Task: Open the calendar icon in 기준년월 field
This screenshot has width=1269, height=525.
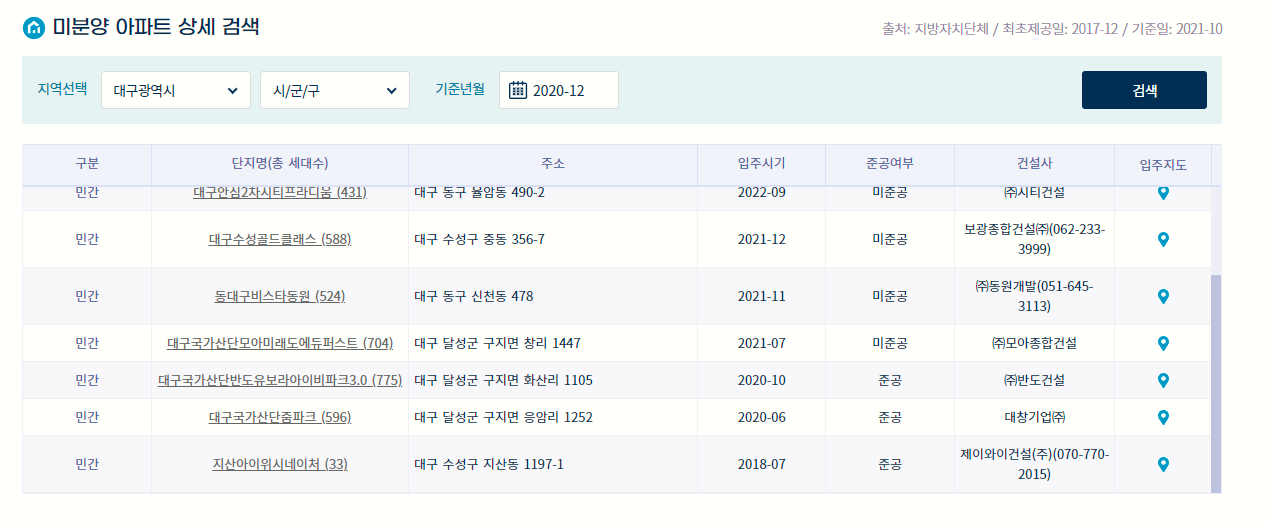Action: click(517, 90)
